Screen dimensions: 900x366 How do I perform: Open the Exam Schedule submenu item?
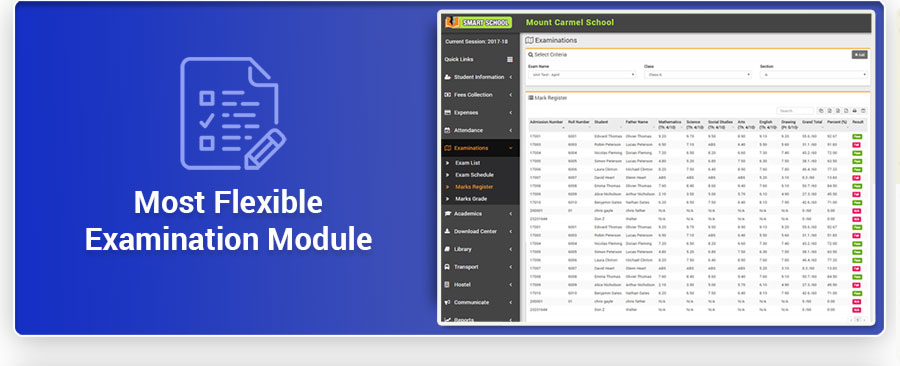coord(474,175)
